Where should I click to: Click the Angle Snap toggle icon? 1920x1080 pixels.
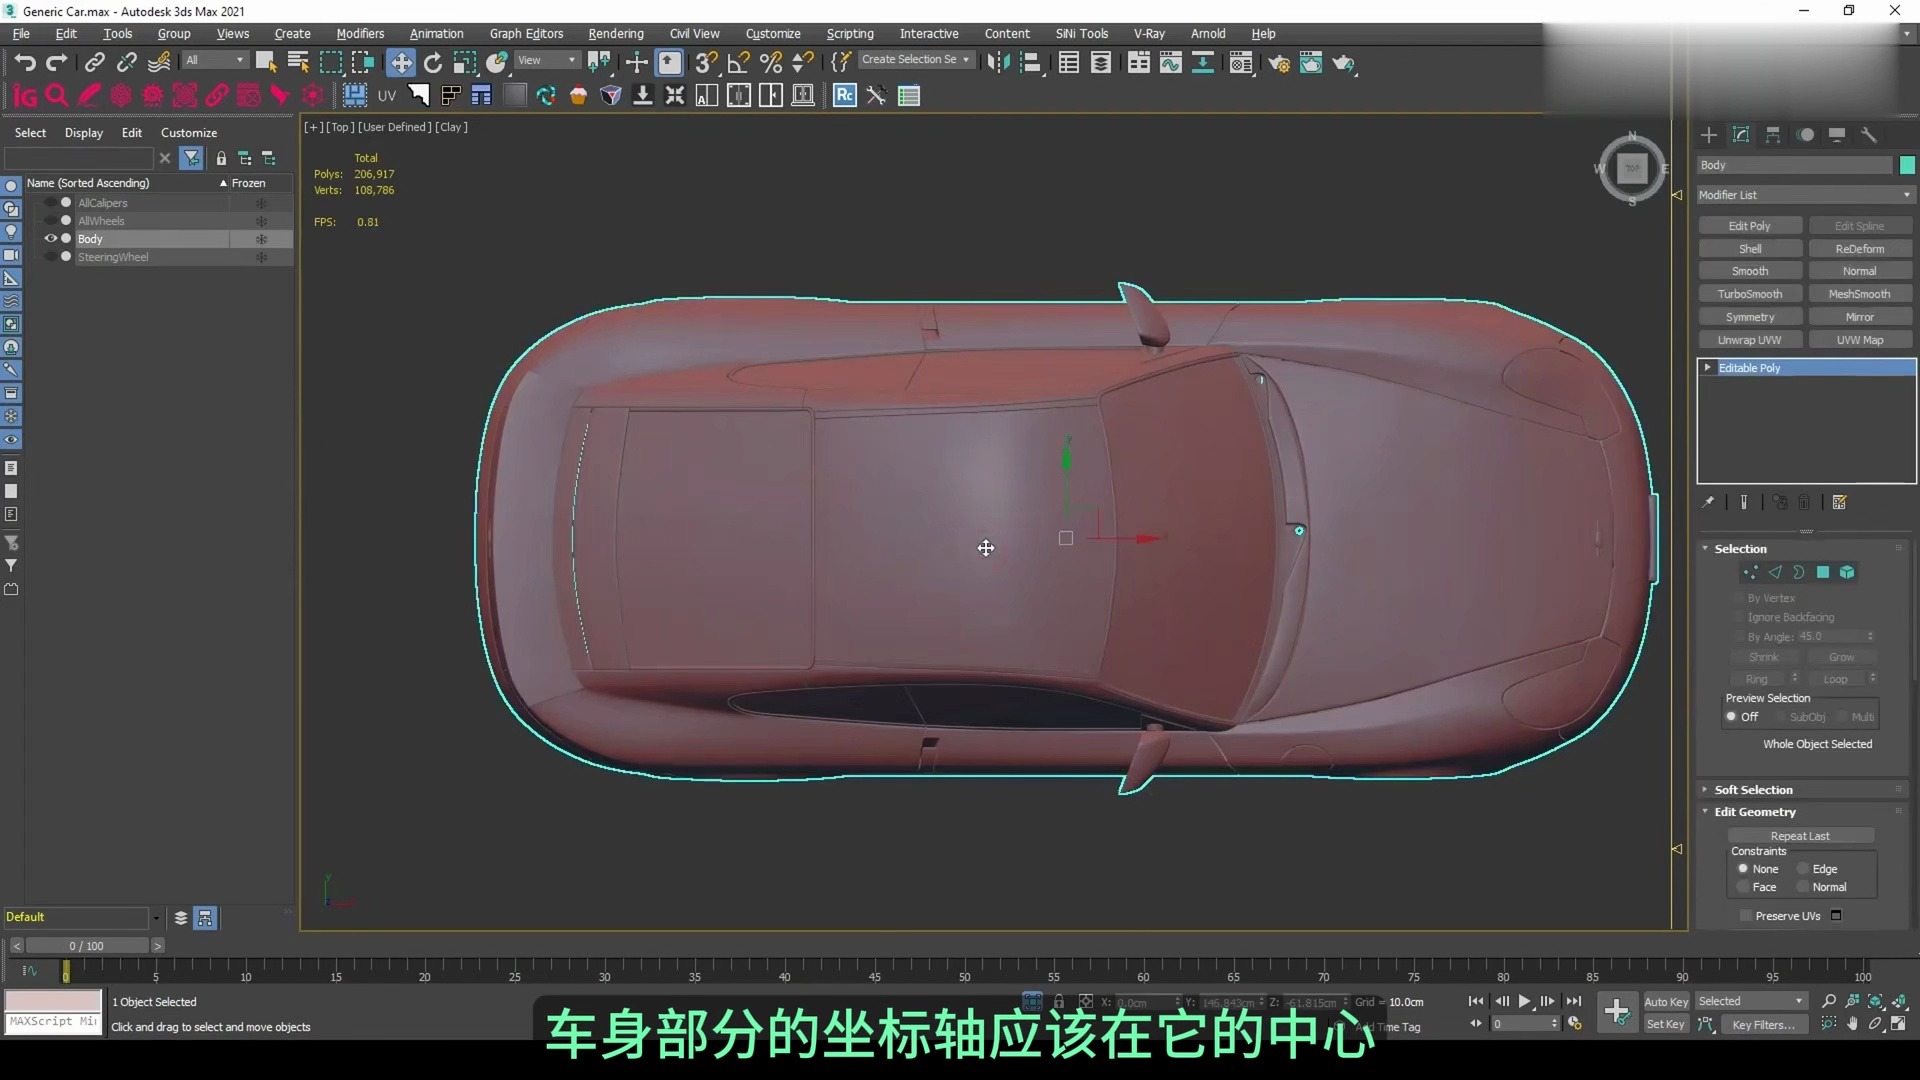pos(738,63)
